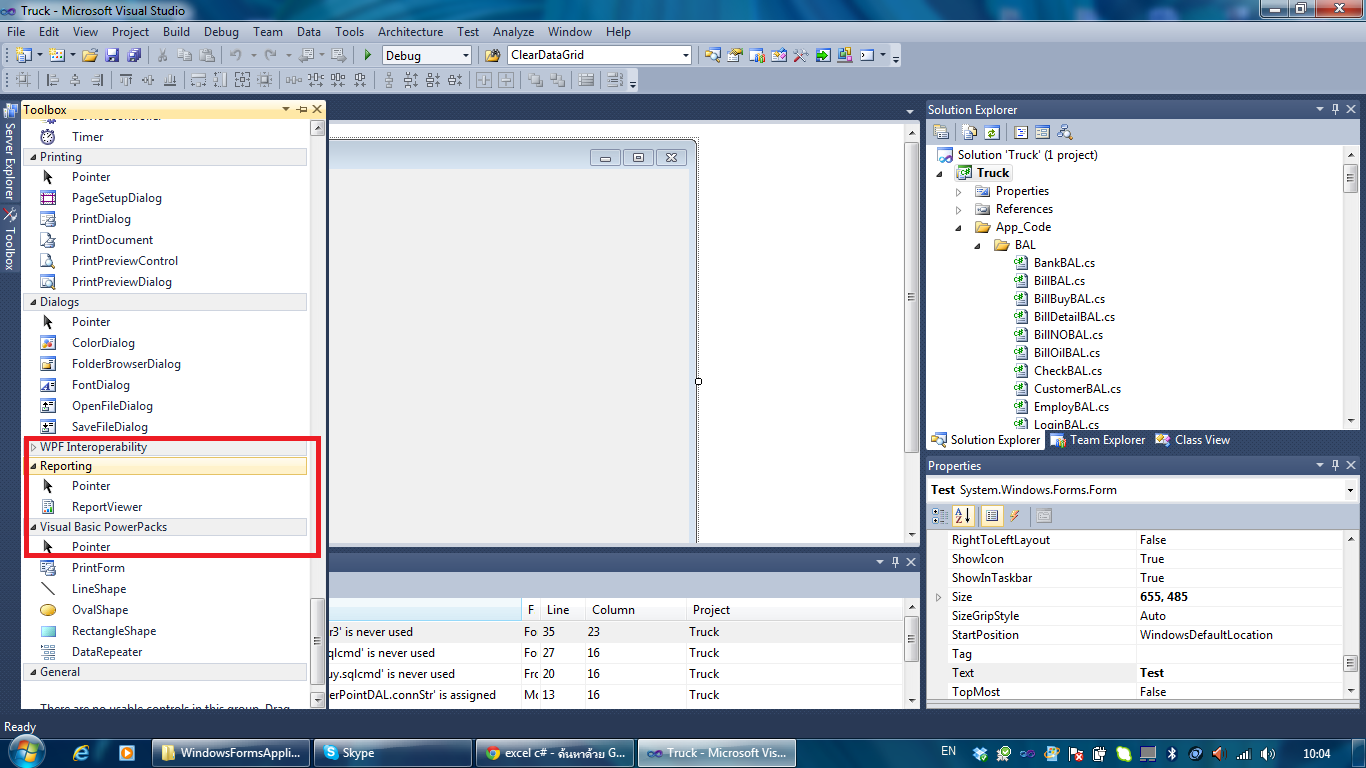Click Show All Files in Solution Explorer
The image size is (1366, 768).
[x=970, y=132]
